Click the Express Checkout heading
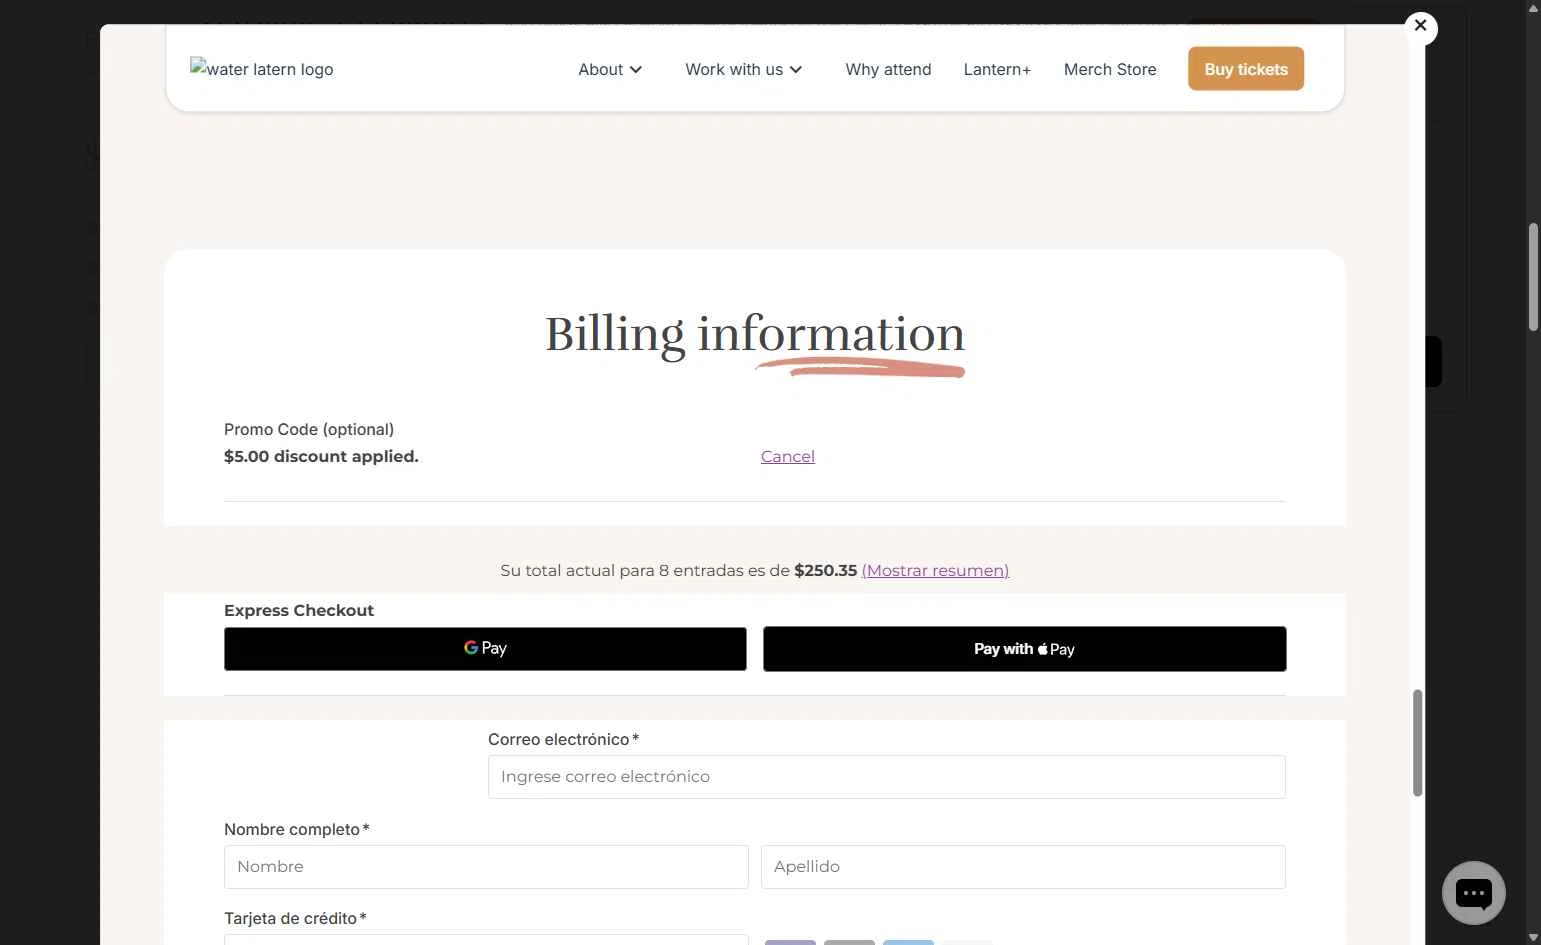The width and height of the screenshot is (1541, 945). 299,610
